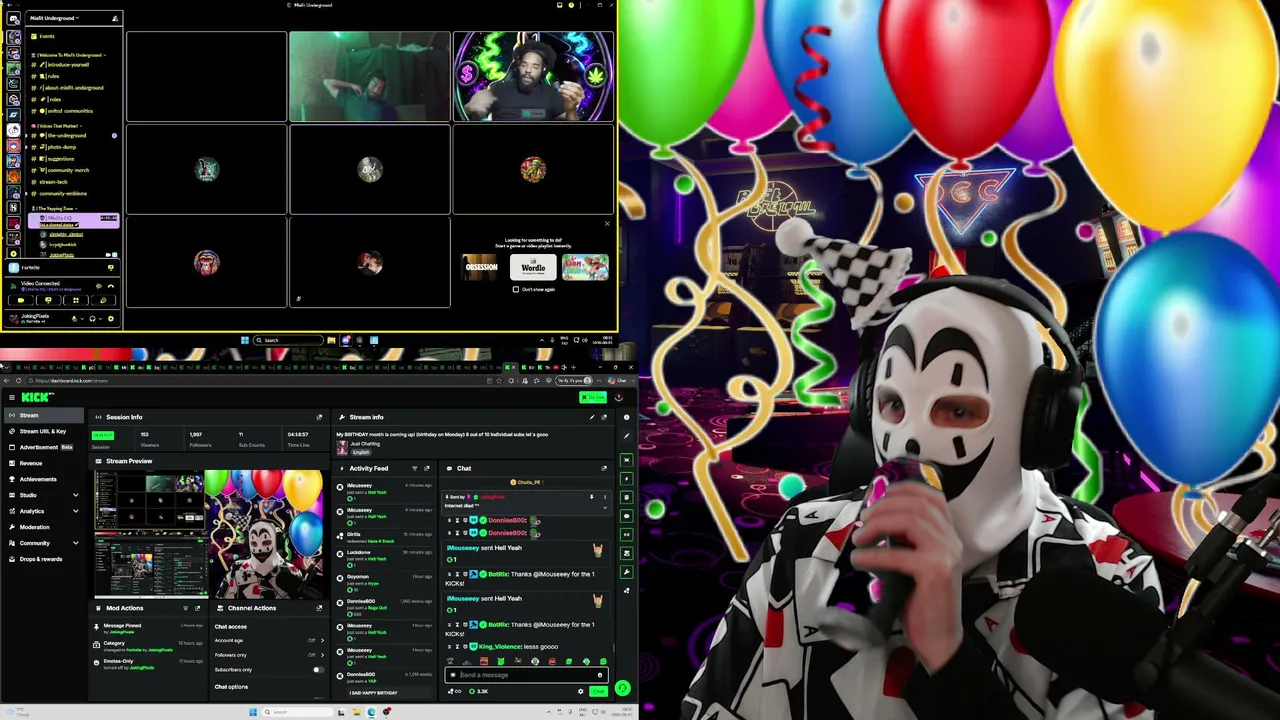Open Kick dashboard hamburger menu

click(11, 397)
